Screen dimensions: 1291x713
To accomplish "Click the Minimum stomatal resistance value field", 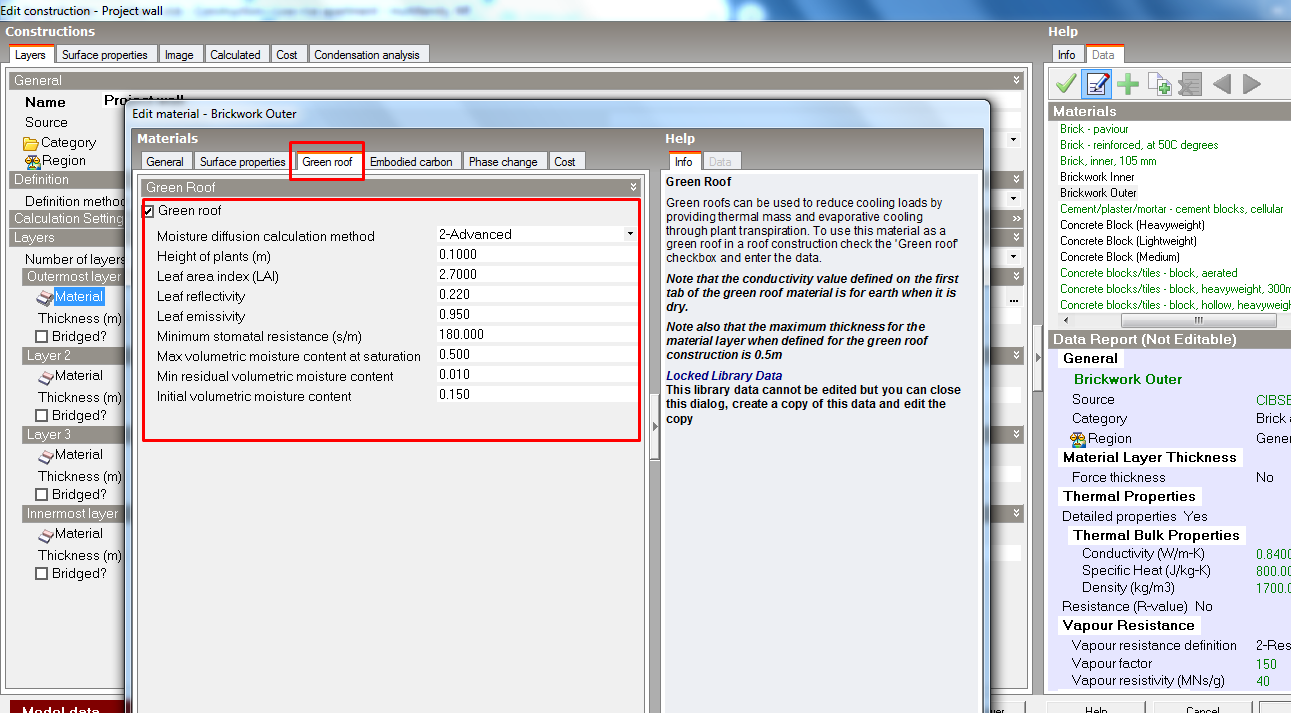I will click(x=535, y=335).
